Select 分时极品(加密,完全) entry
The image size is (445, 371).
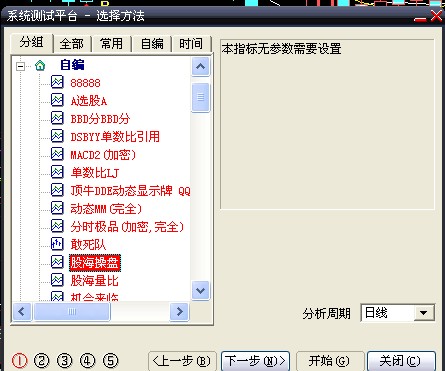coord(127,227)
